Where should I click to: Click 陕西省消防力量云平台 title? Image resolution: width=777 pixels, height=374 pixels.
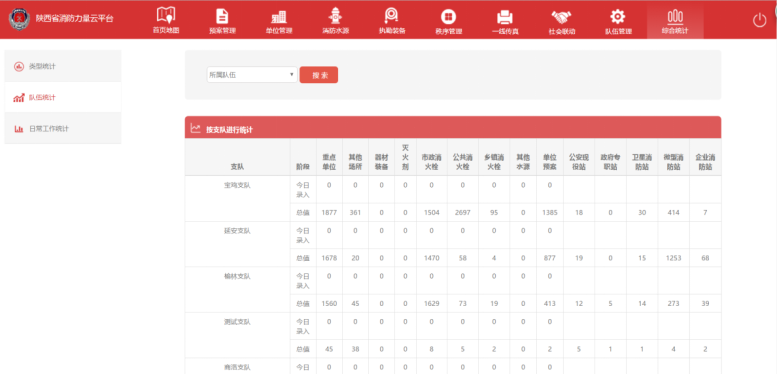pyautogui.click(x=74, y=19)
